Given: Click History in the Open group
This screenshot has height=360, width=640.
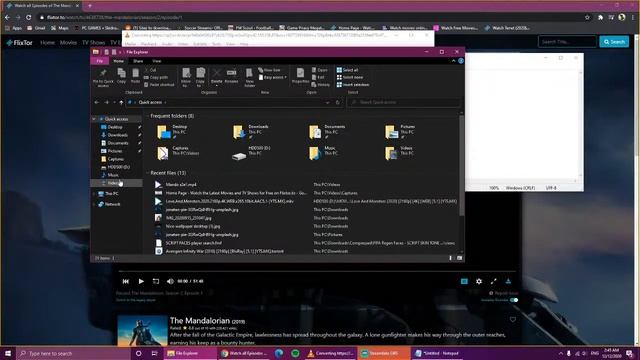Looking at the screenshot, I should [320, 85].
